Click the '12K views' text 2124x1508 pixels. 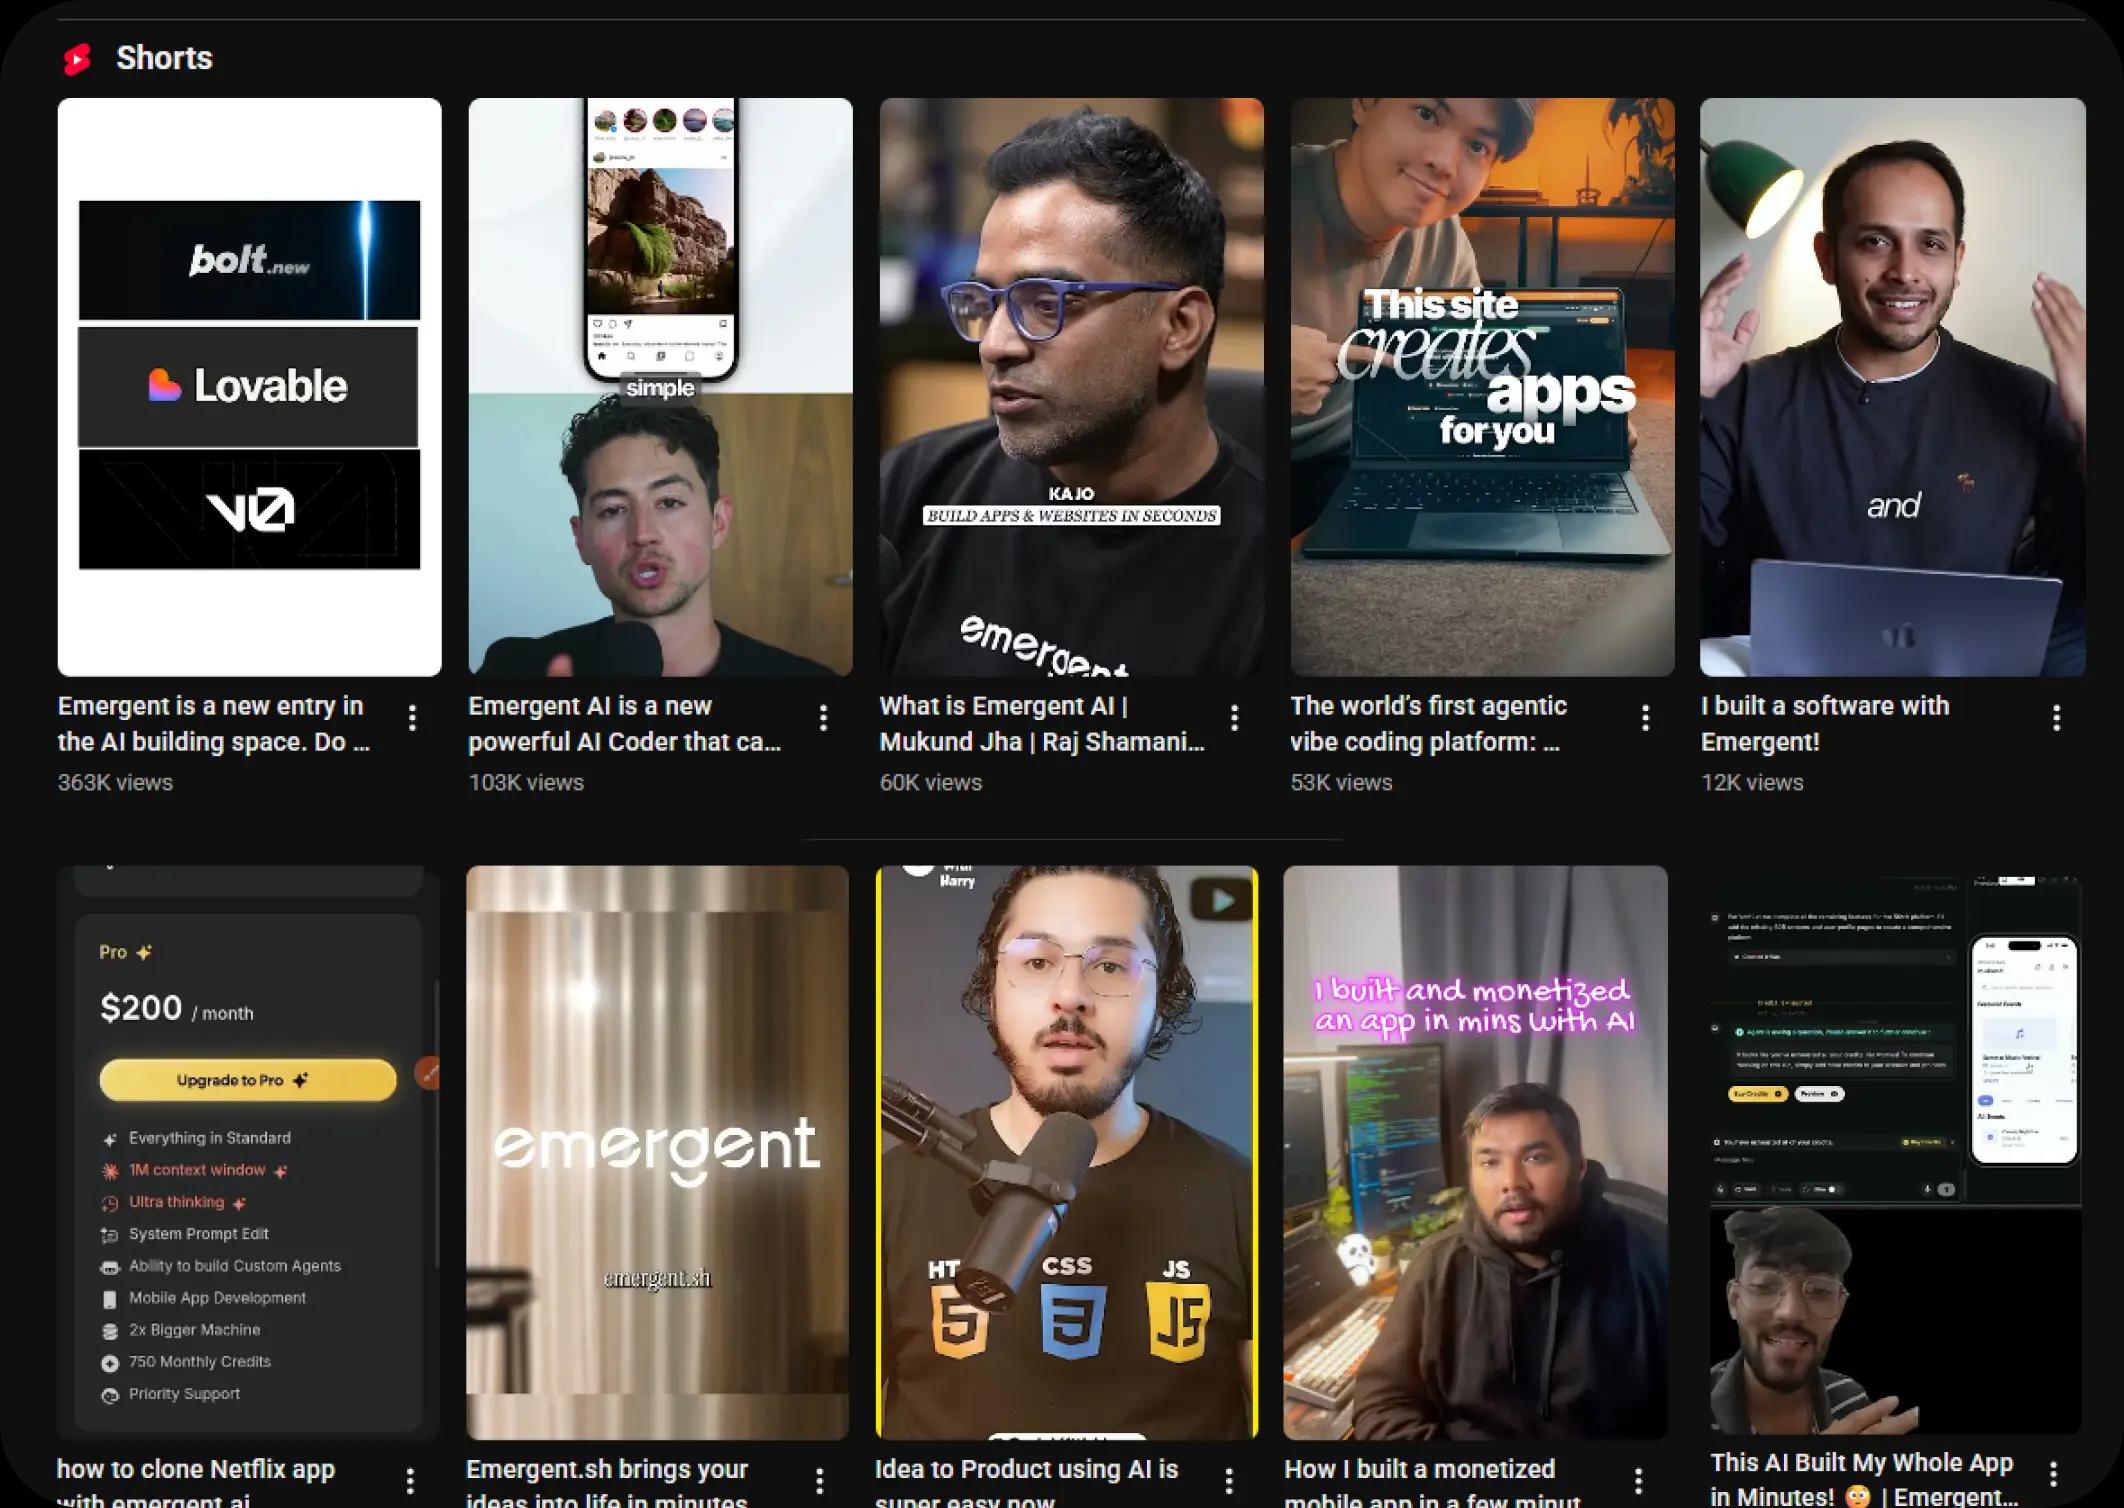(x=1752, y=783)
